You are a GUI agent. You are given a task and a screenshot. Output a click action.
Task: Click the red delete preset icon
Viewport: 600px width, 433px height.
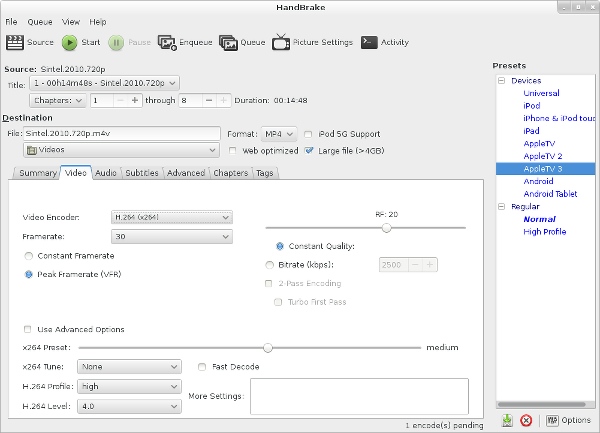526,420
